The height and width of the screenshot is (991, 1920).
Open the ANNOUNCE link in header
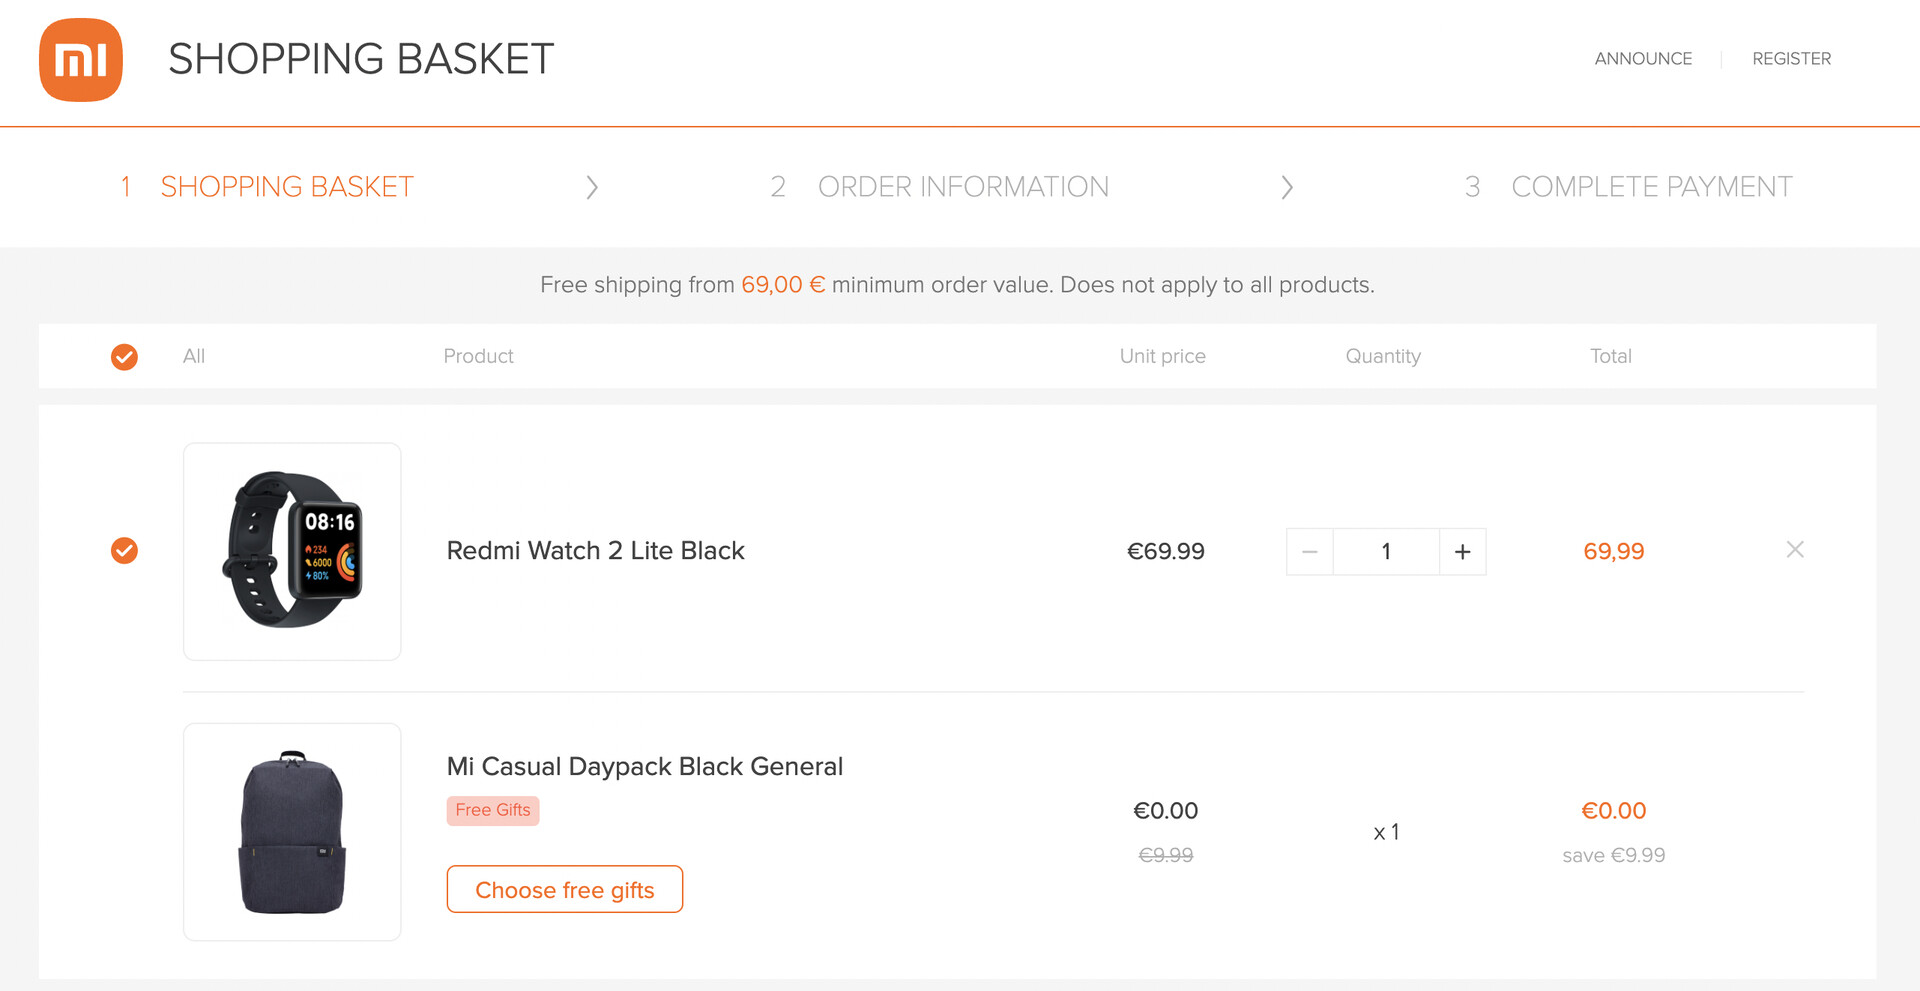click(x=1643, y=59)
